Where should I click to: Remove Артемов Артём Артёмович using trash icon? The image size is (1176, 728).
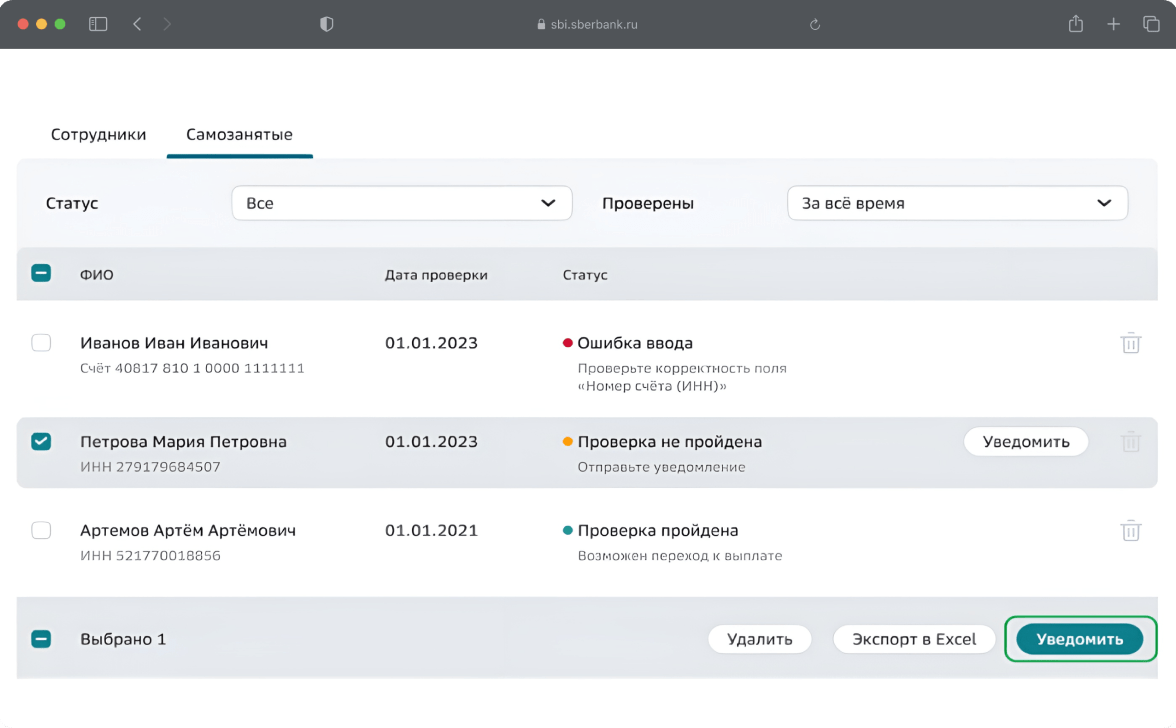[1130, 530]
